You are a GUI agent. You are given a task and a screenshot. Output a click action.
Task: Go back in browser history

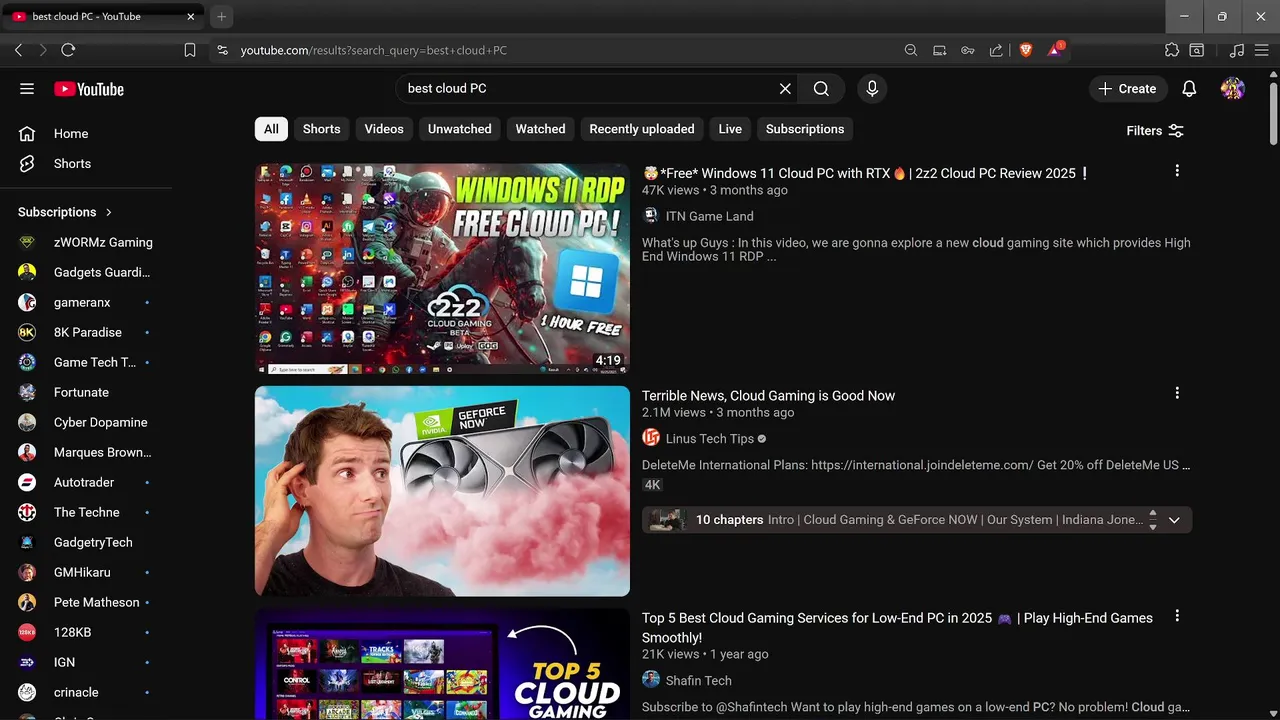point(18,50)
